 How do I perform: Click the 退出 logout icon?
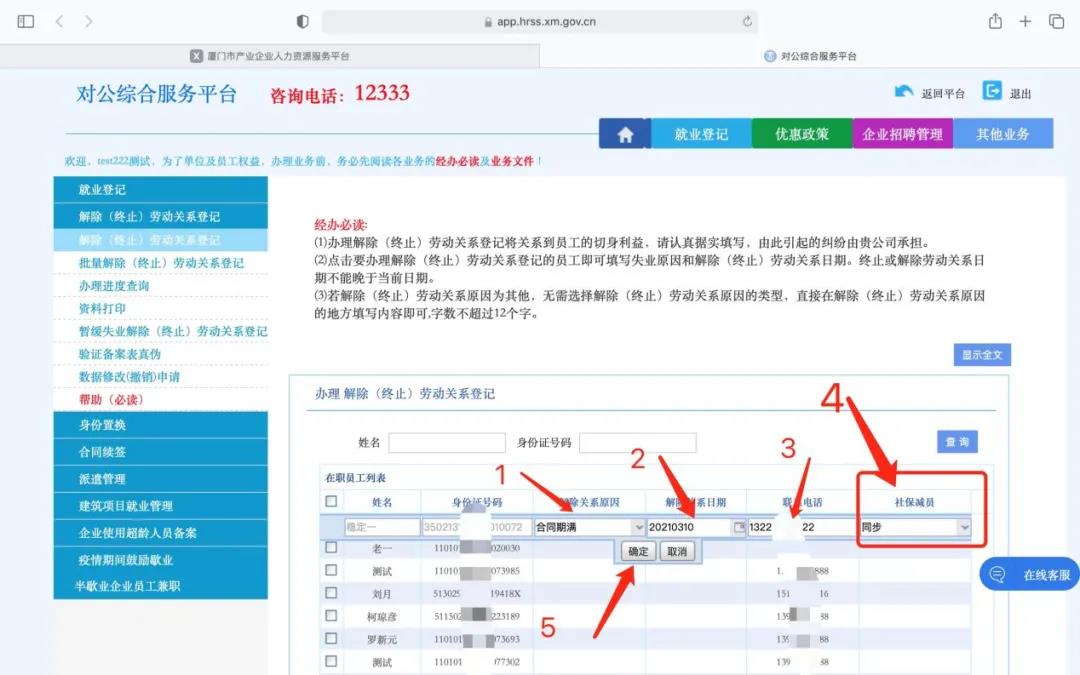992,91
